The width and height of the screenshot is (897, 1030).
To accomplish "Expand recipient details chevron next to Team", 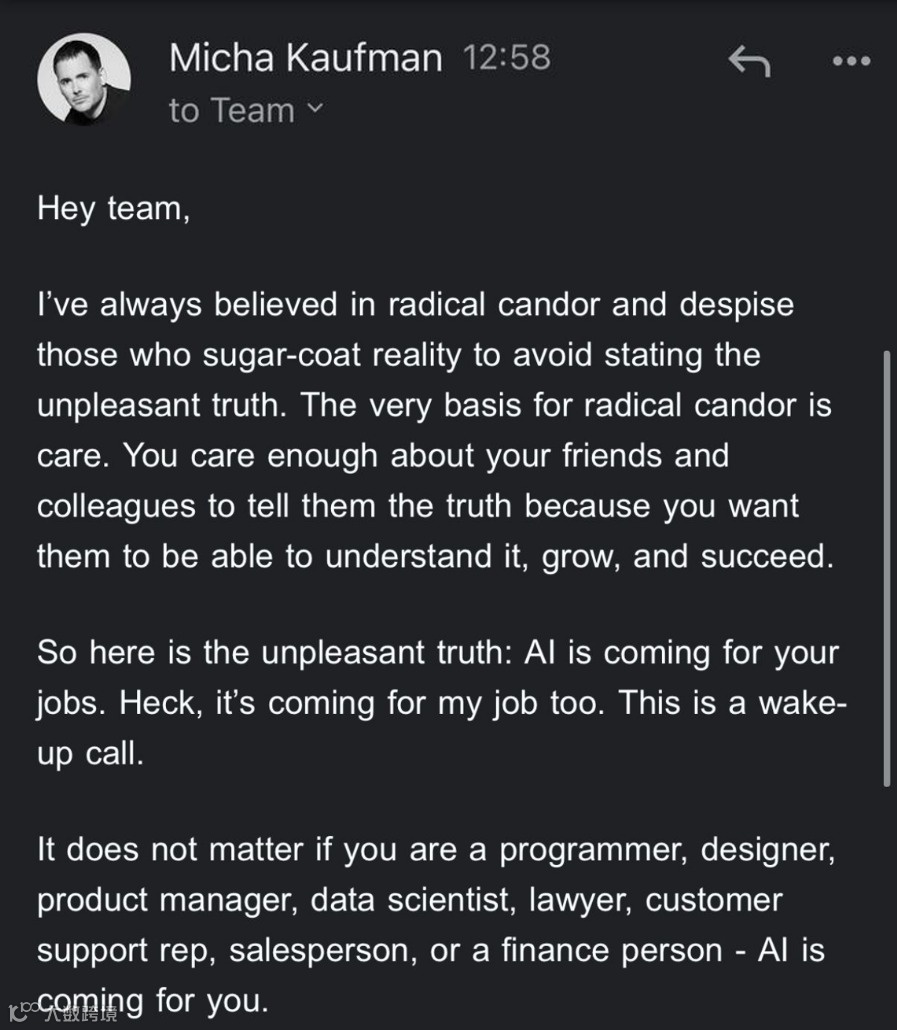I will 315,108.
